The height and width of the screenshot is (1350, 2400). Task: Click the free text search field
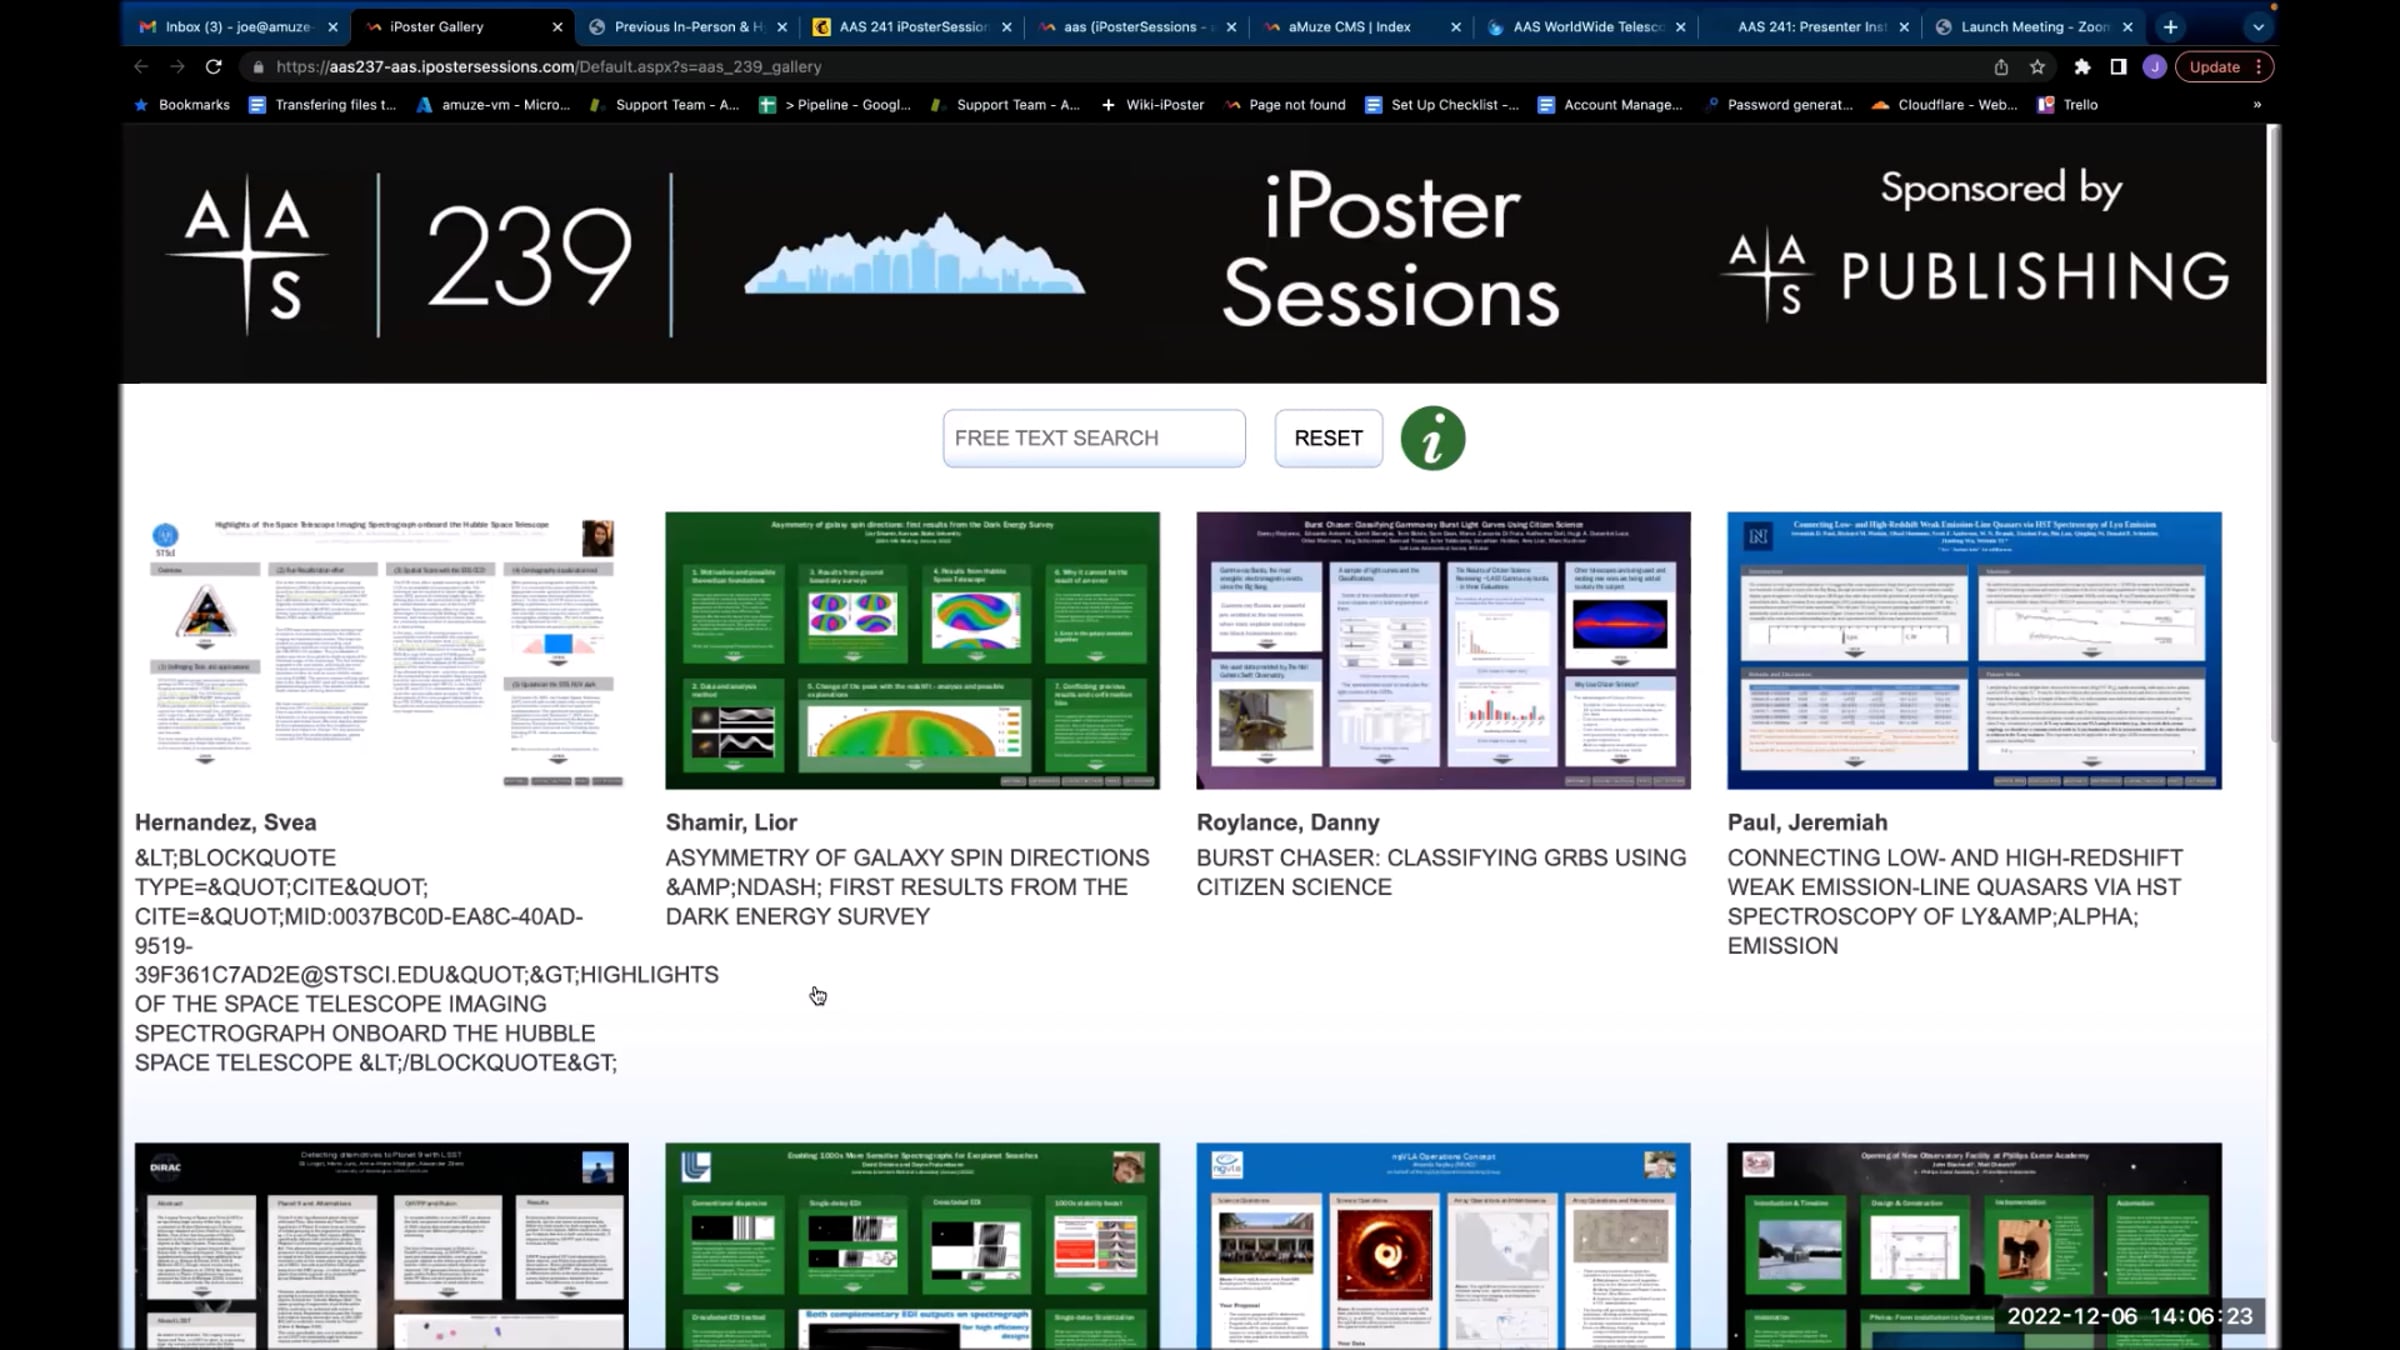(x=1093, y=438)
